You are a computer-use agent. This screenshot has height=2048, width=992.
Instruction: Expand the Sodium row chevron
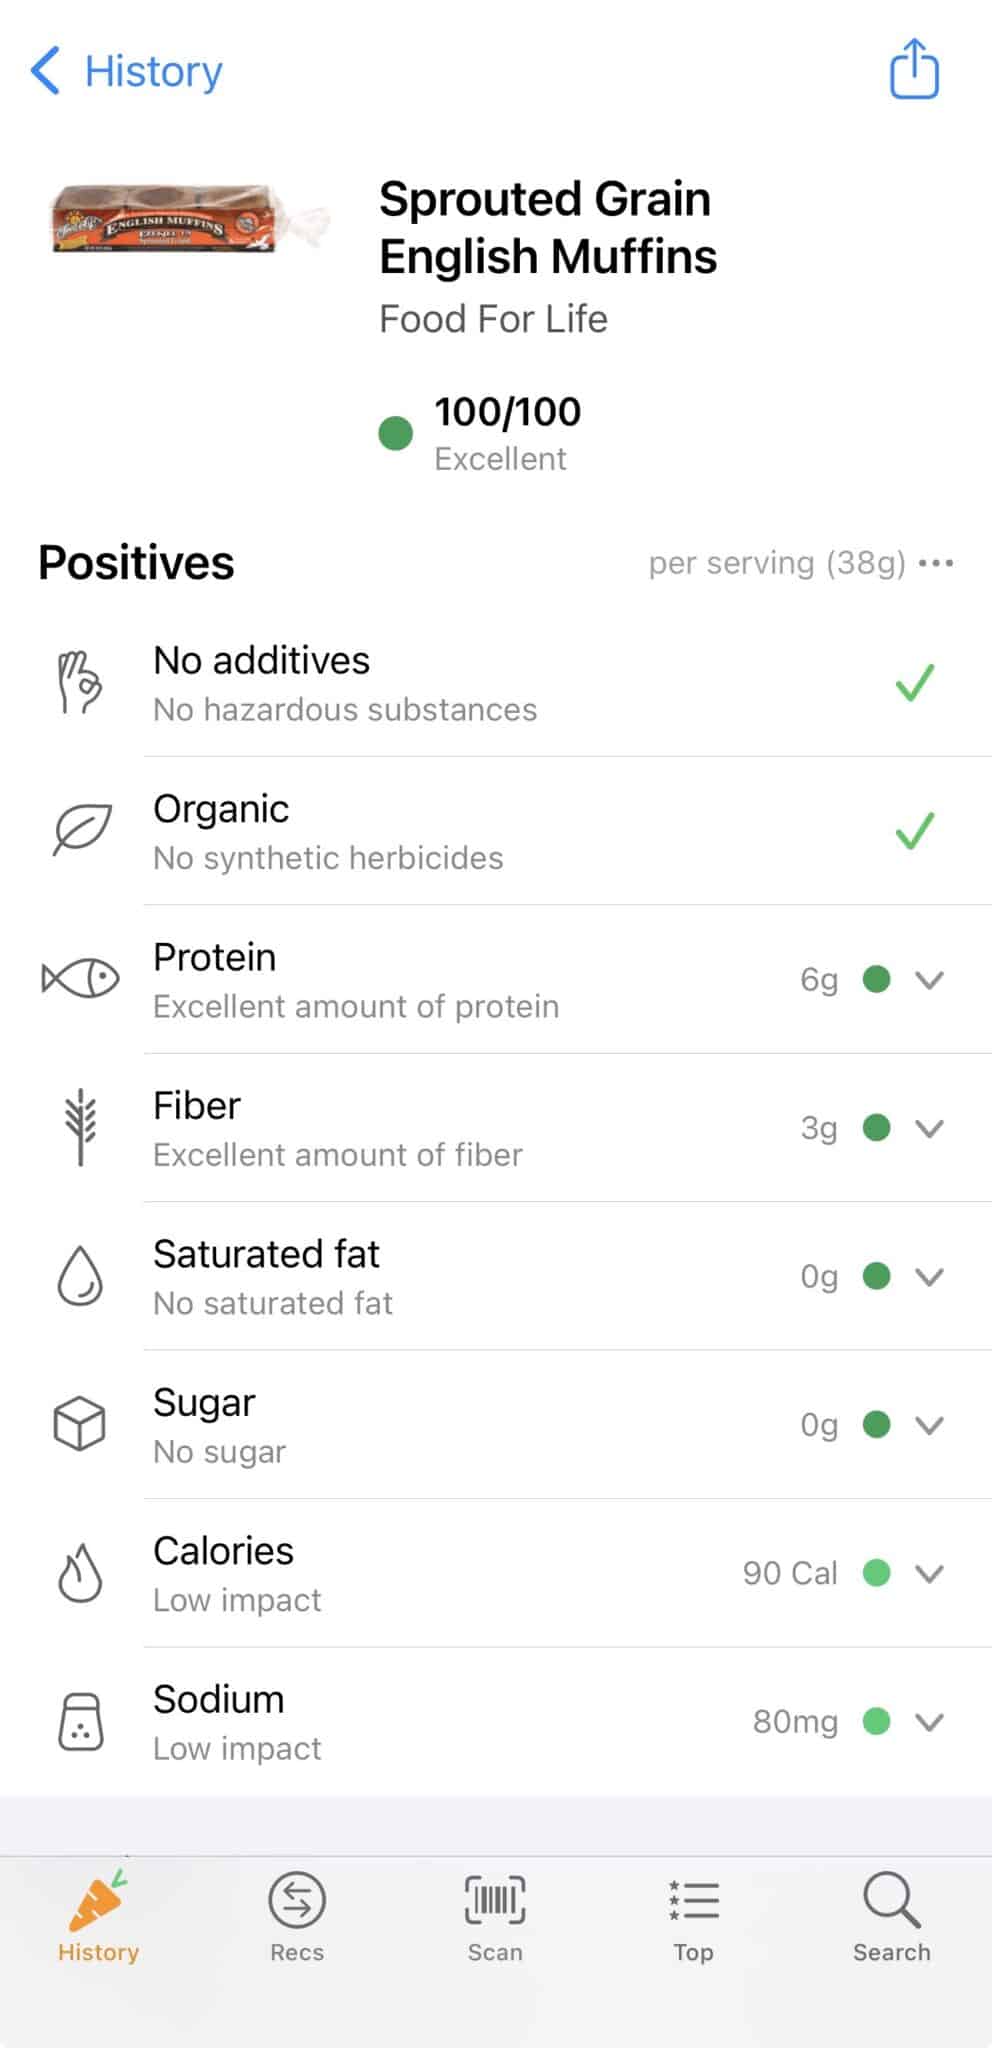tap(930, 1722)
